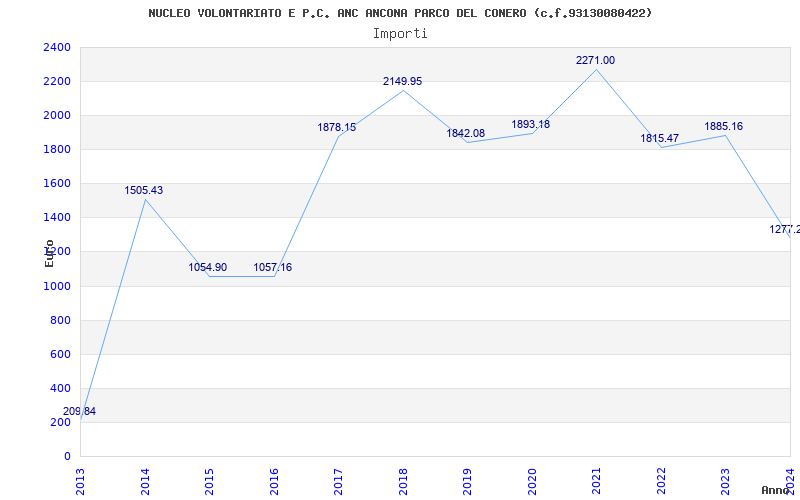Click the y-axis value 600
800x500 pixels.
pos(61,355)
